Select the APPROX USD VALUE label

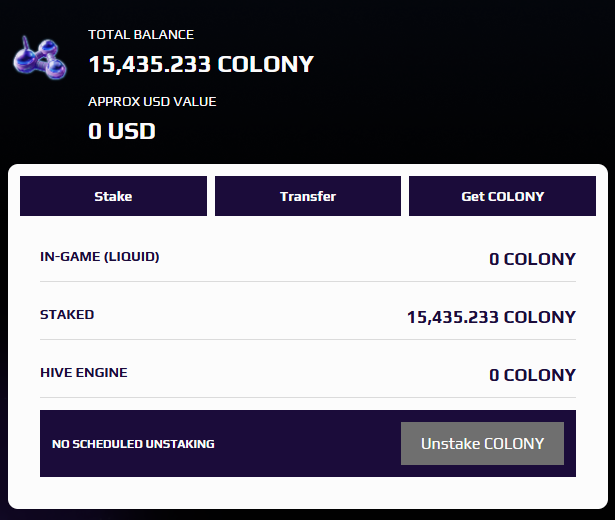(152, 102)
